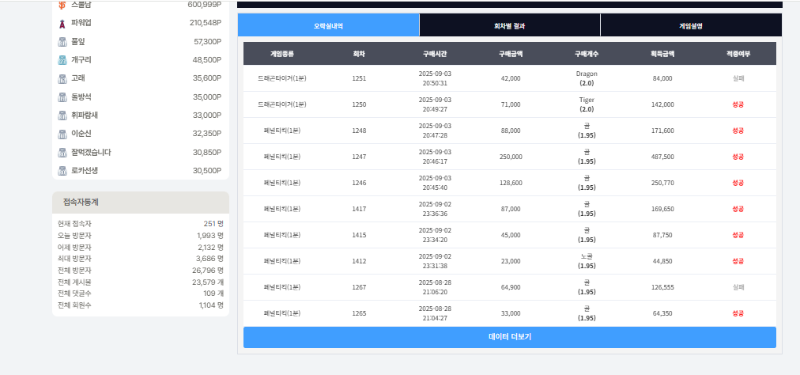This screenshot has height=375, width=800.
Task: Click the avatar icon next to 로카선생
Action: pyautogui.click(x=62, y=170)
